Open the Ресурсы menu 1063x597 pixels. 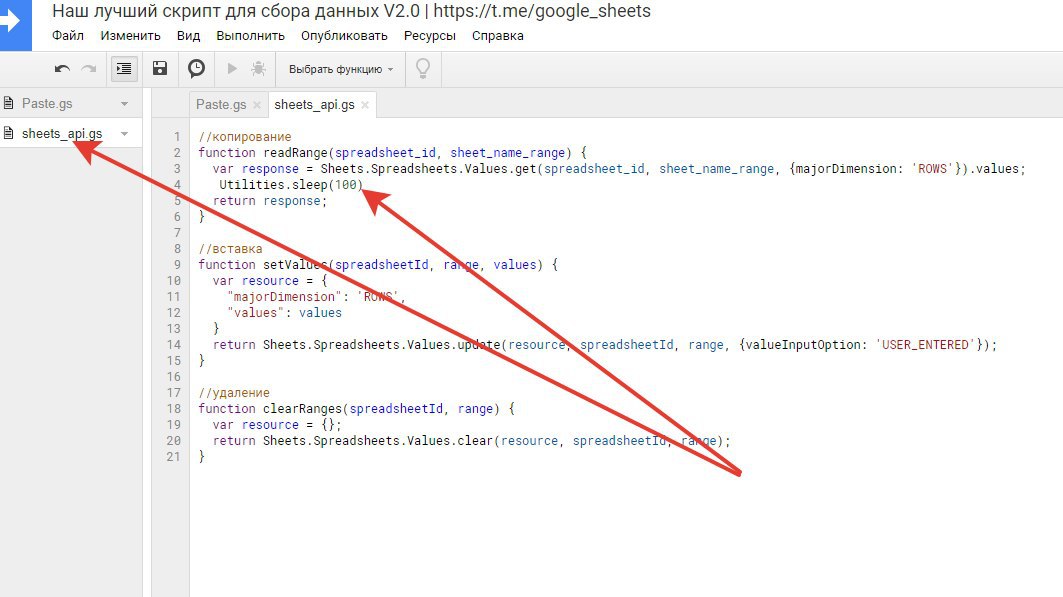[x=430, y=35]
